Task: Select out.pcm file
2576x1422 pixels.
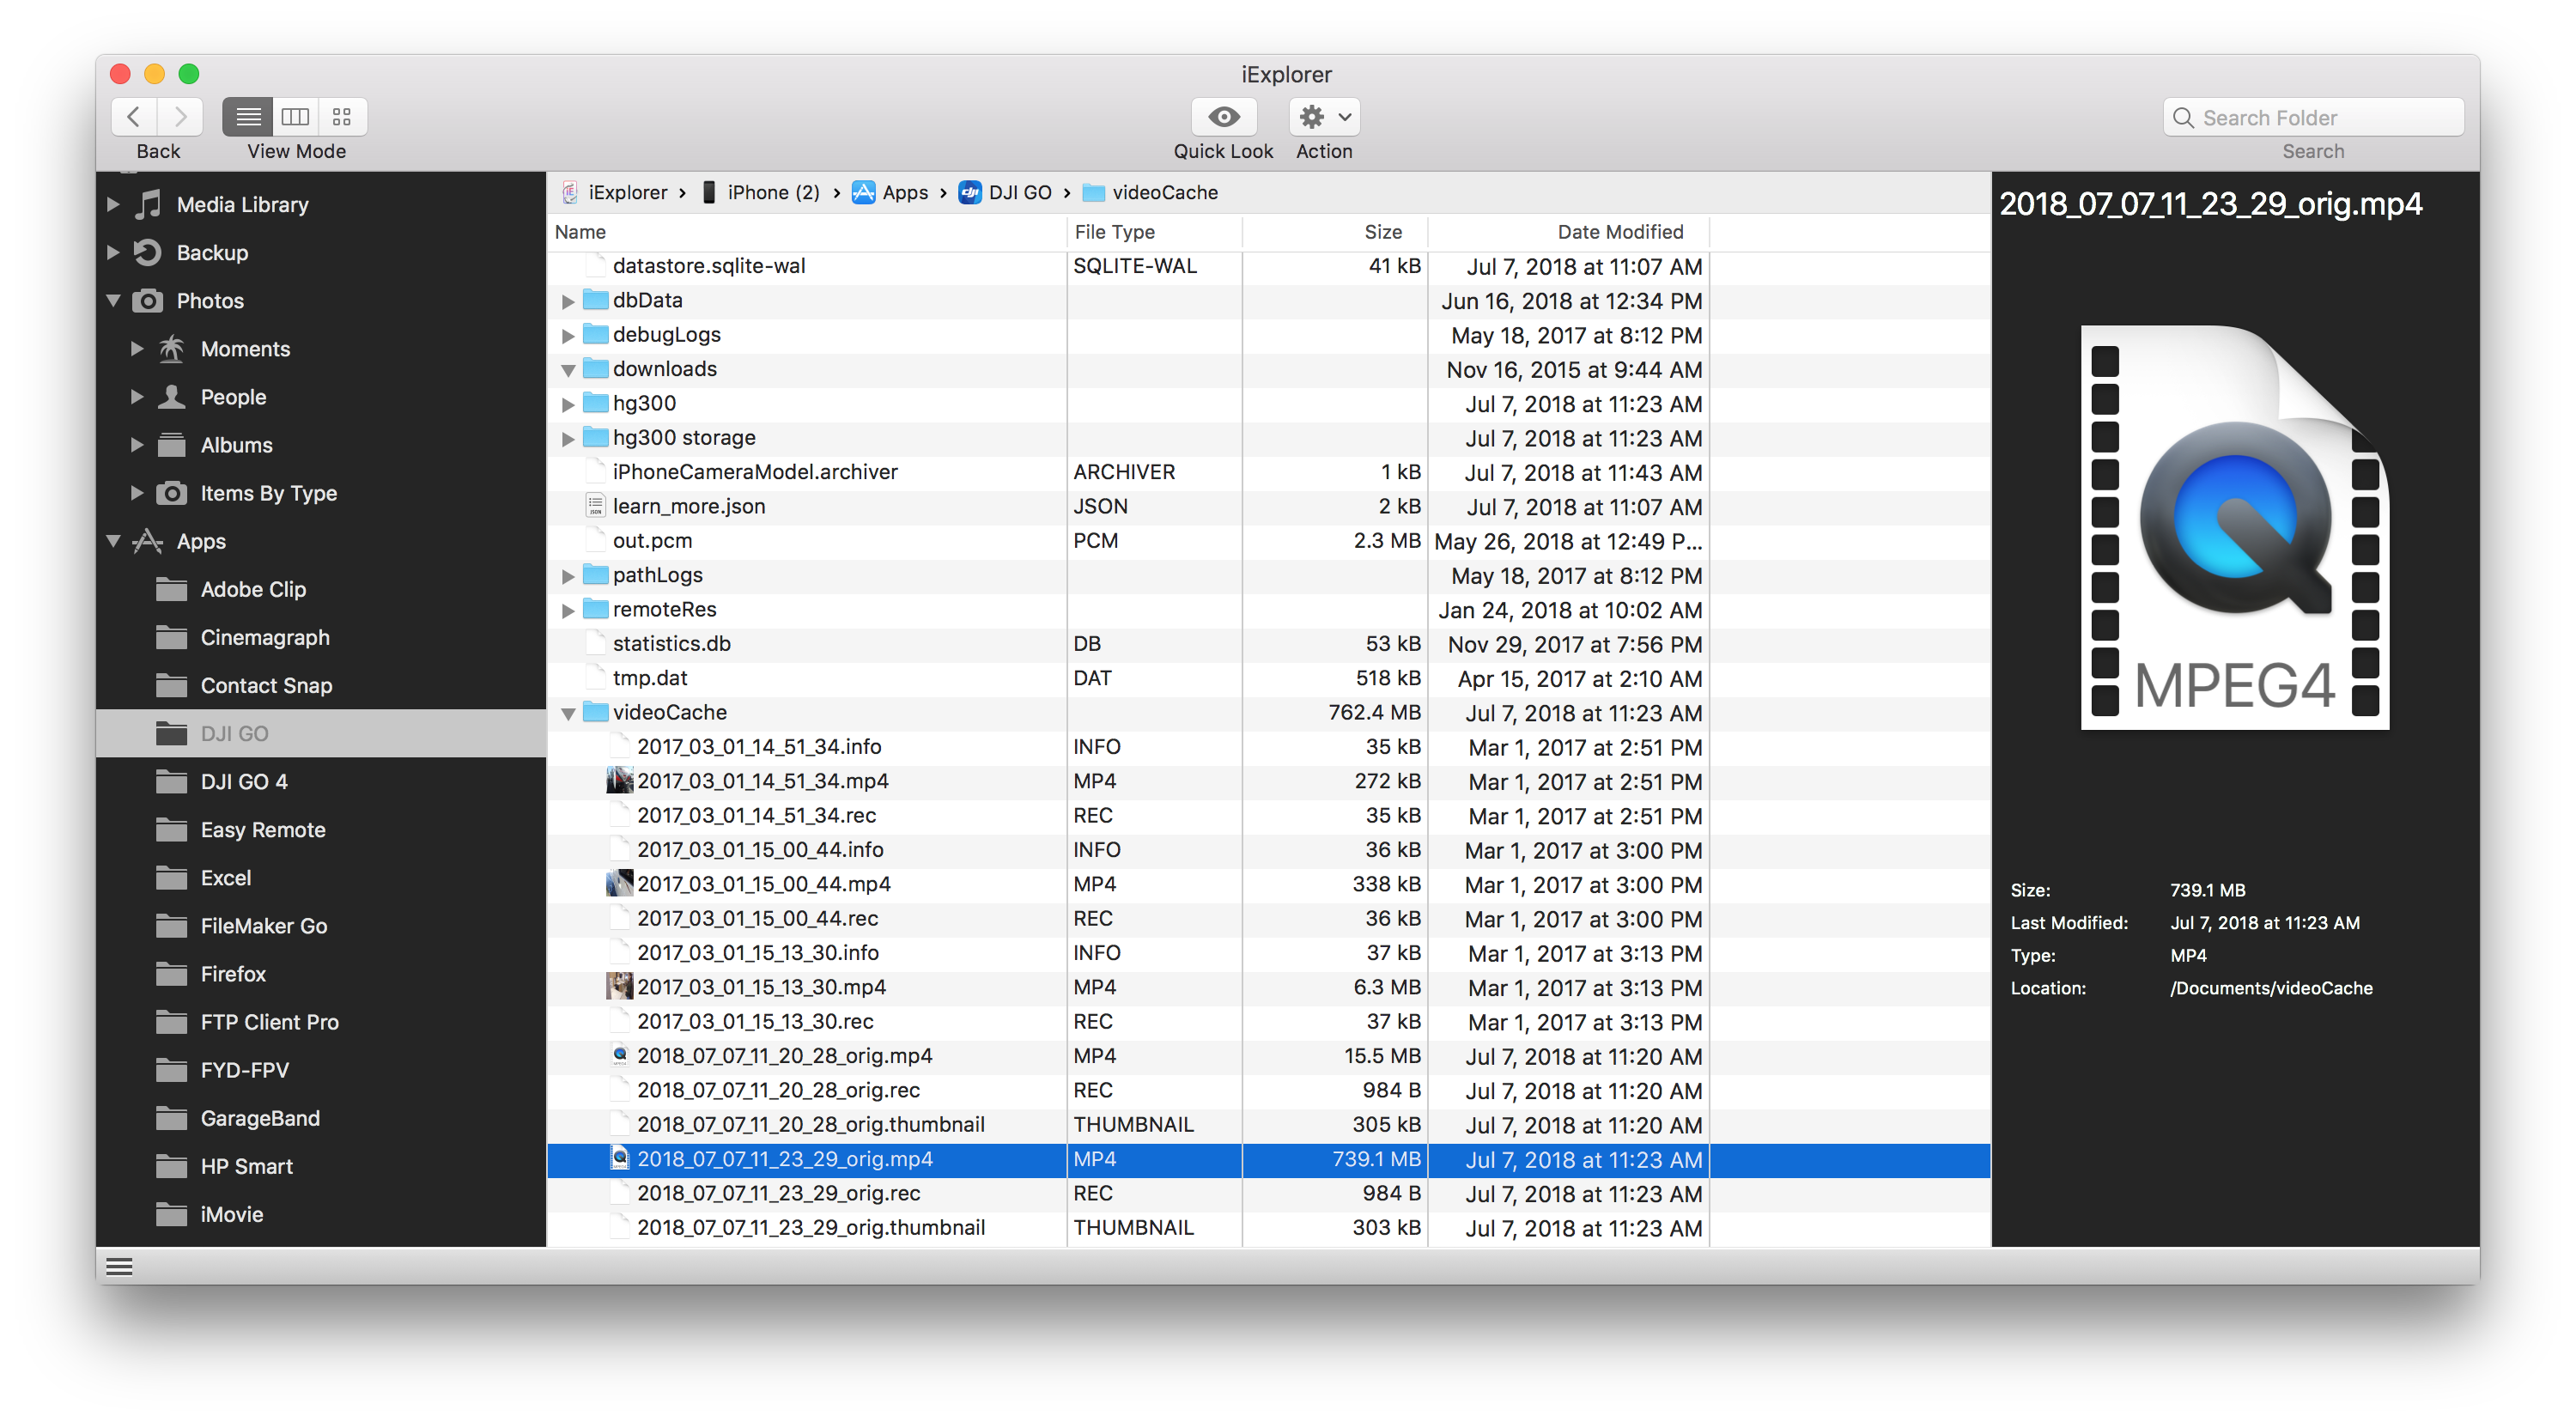Action: [x=1269, y=541]
